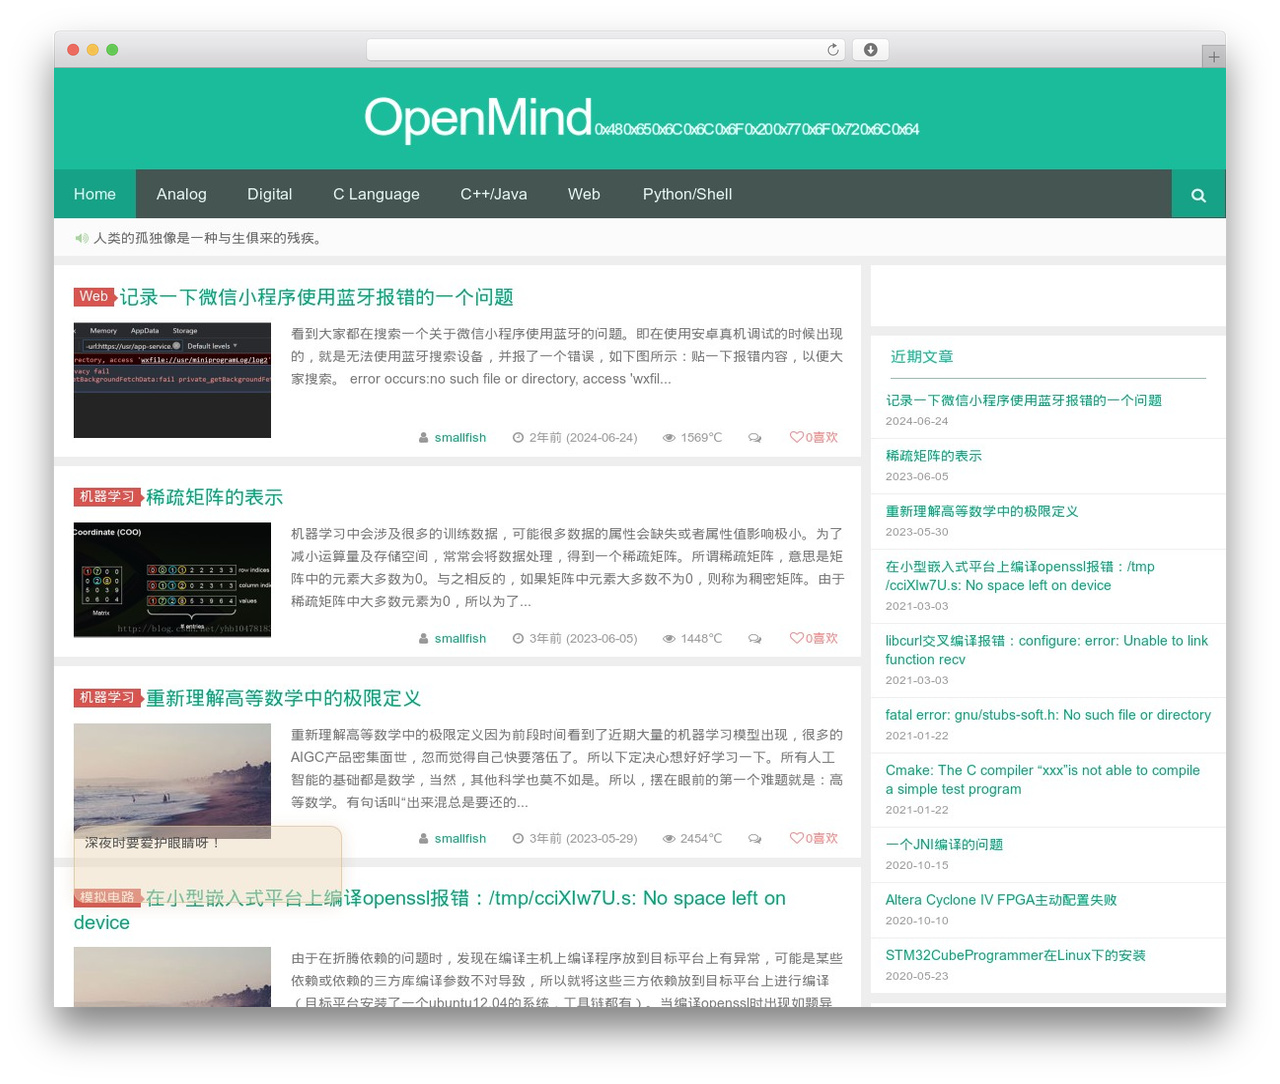Screen dimensions: 1280x1084
Task: Click comment icon on 稀疏矩阵的表示 post
Action: tap(755, 639)
